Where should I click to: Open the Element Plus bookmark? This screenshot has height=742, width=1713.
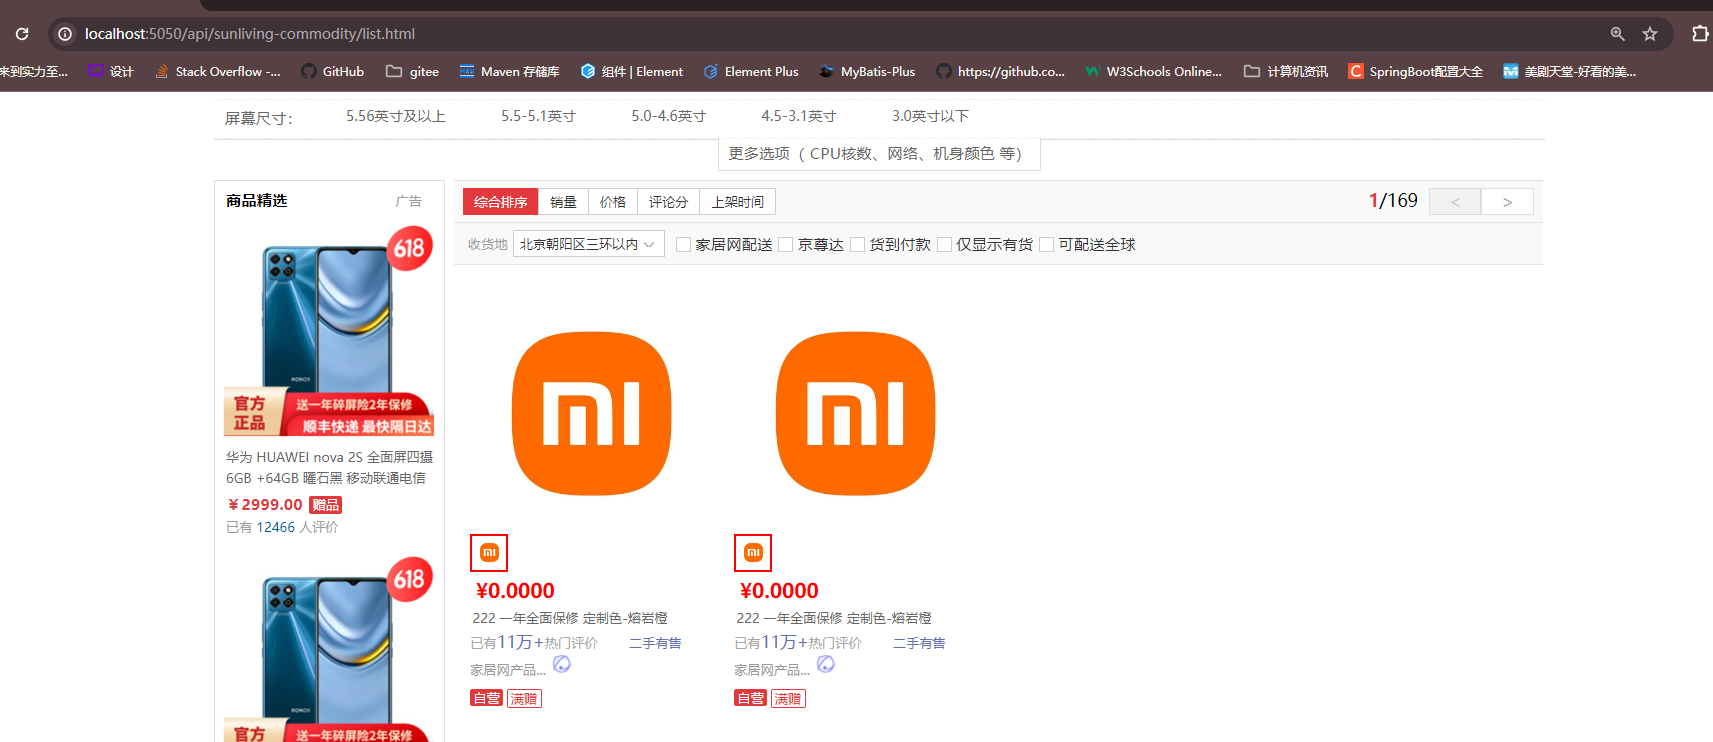coord(751,71)
